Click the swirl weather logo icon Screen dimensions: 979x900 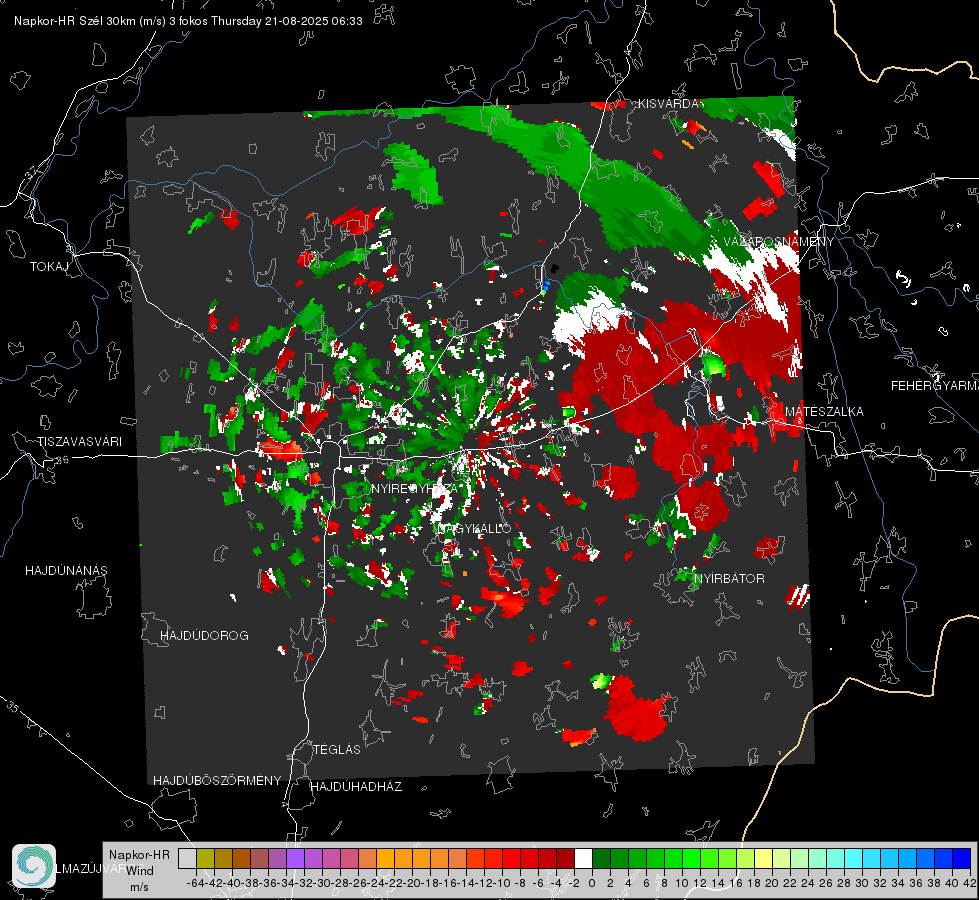(x=34, y=866)
